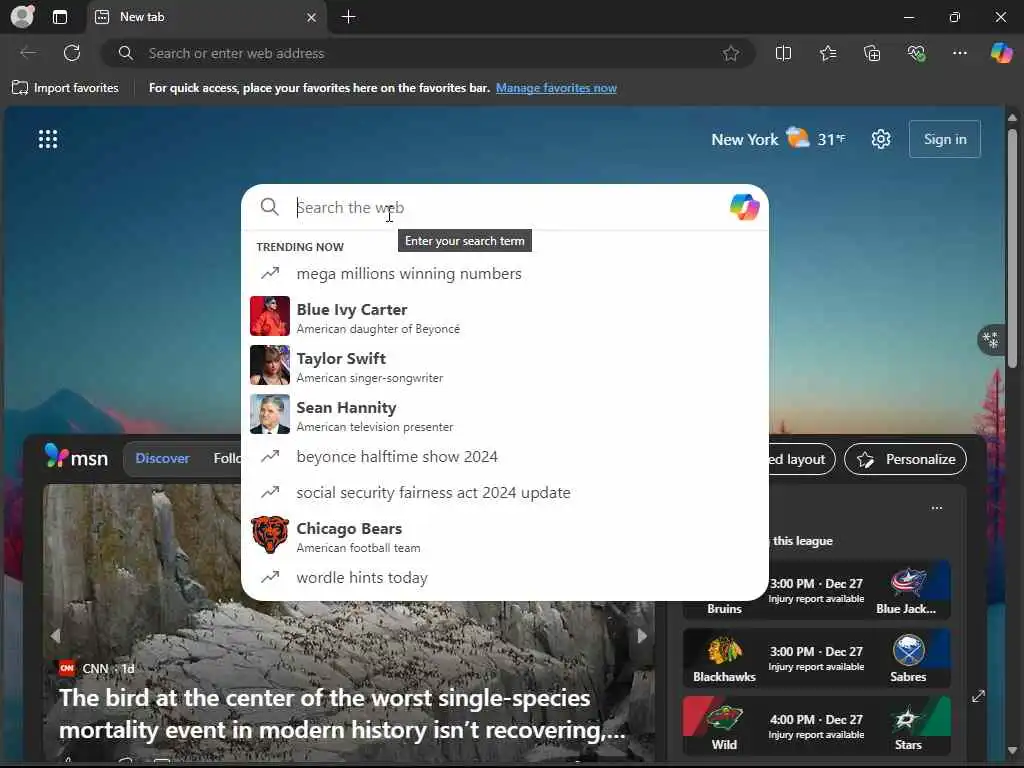The height and width of the screenshot is (768, 1024).
Task: Open Manage favorites now link
Action: click(x=556, y=88)
